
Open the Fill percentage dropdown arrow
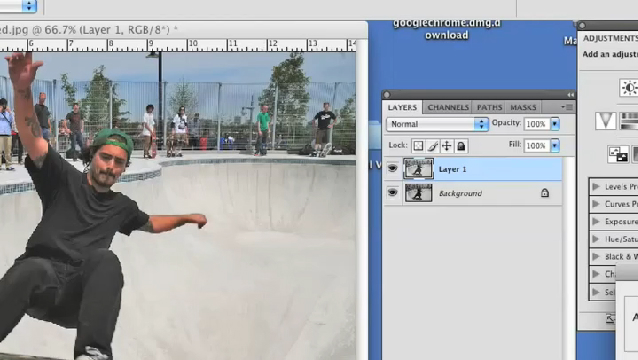[555, 145]
